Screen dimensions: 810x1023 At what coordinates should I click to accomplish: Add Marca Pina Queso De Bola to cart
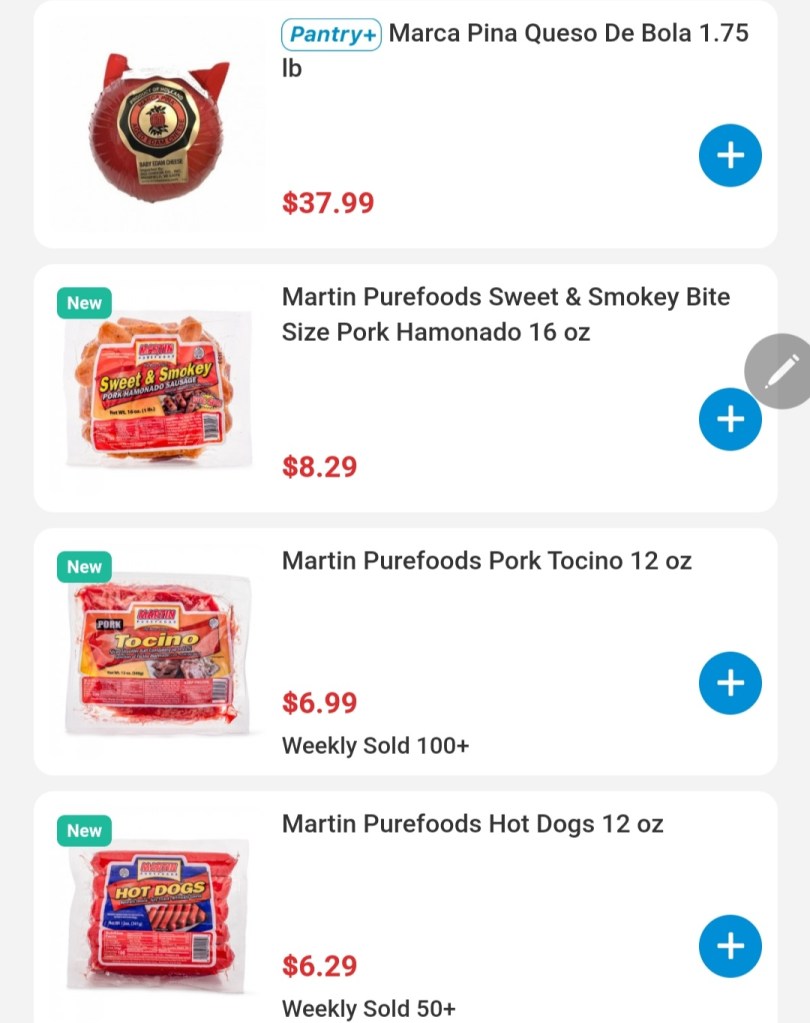tap(730, 156)
